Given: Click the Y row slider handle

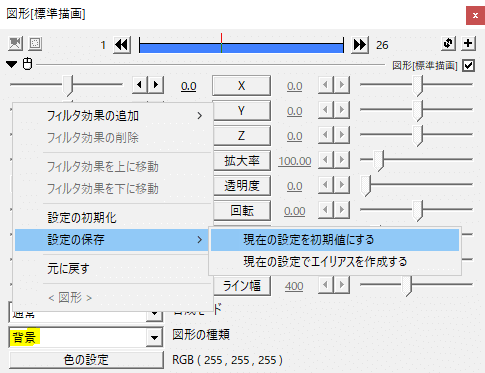Looking at the screenshot, I should pos(418,111).
